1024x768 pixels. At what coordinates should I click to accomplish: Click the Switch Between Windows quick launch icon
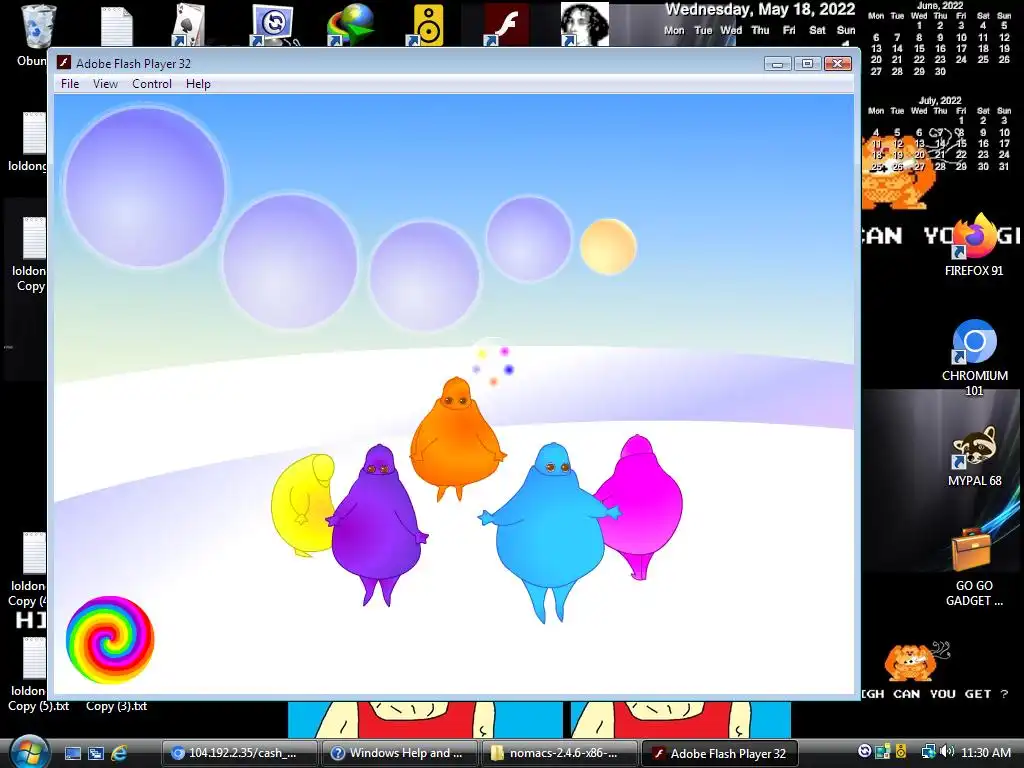tap(96, 753)
